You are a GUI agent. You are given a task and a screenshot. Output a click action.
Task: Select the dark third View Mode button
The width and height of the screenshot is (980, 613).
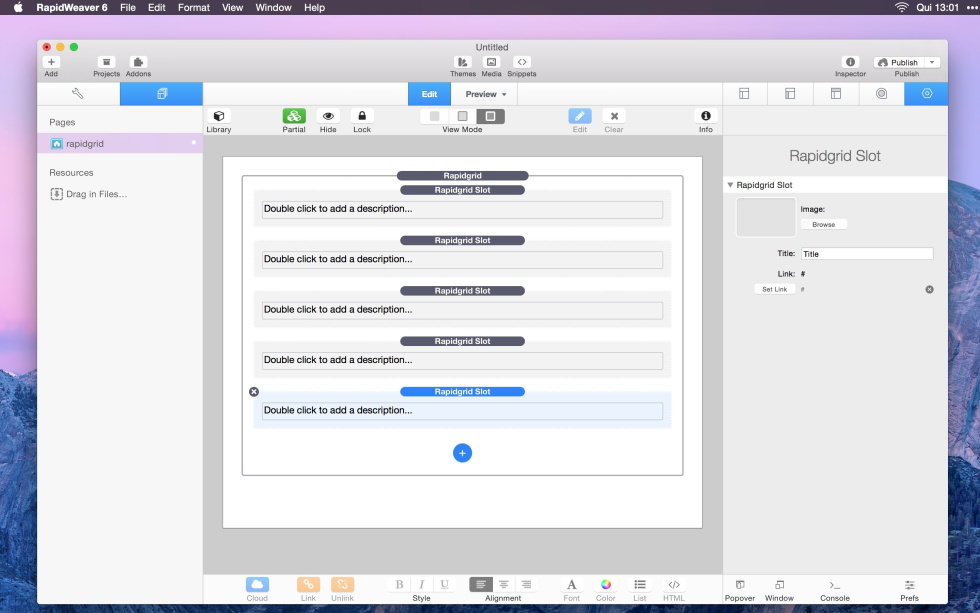(491, 116)
